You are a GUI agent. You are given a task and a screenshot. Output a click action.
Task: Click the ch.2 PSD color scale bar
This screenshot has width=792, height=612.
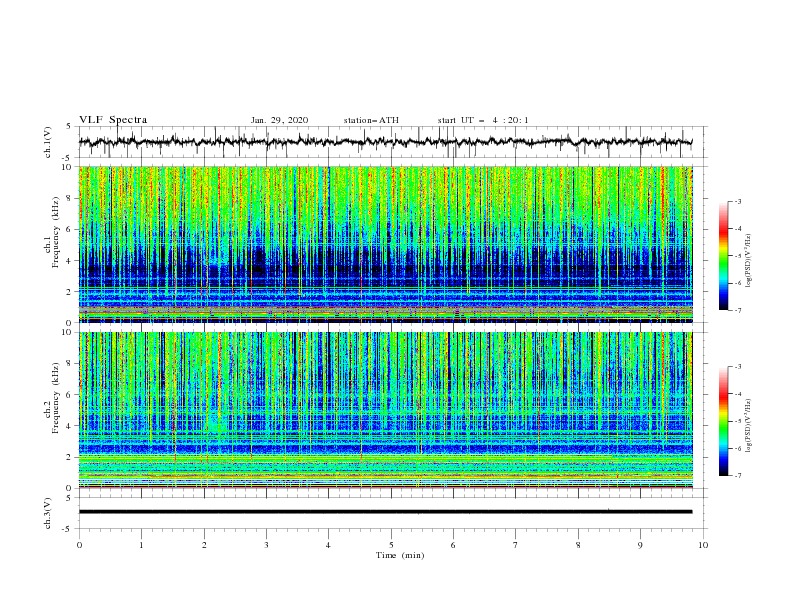(723, 421)
